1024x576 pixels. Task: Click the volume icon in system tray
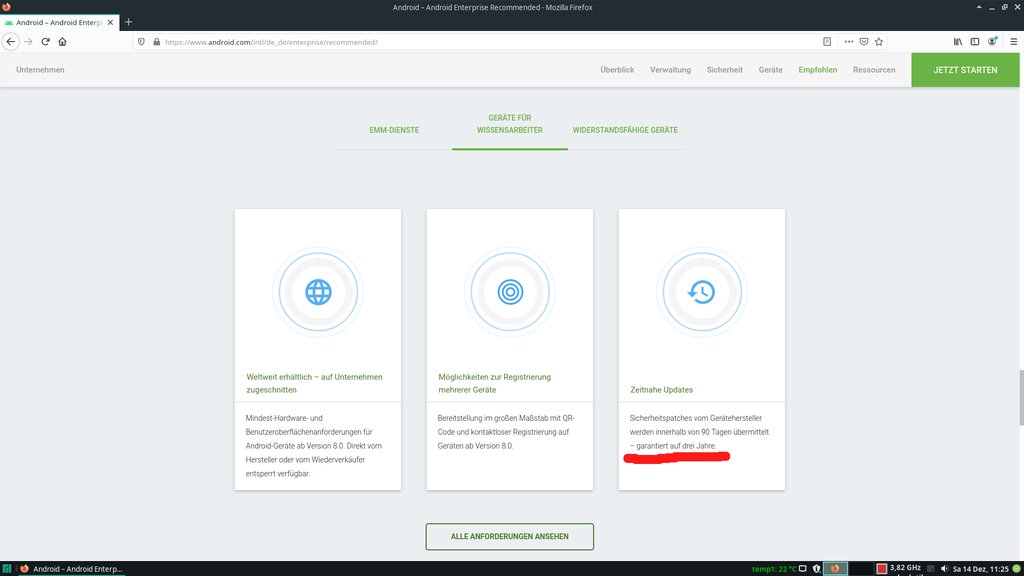944,569
